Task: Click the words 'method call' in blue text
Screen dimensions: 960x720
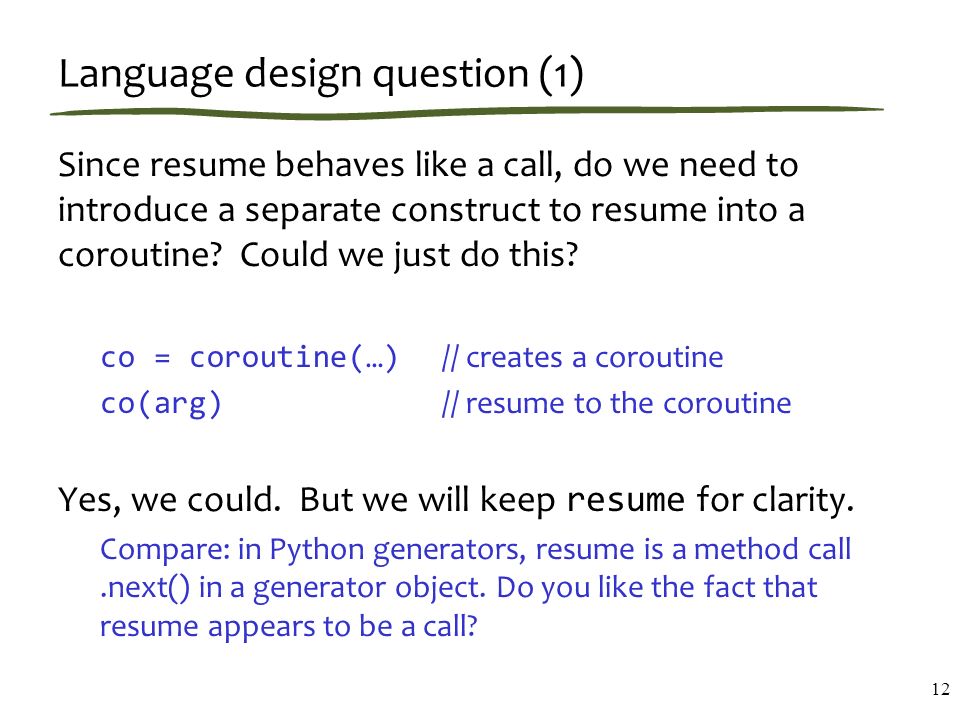Action: pyautogui.click(x=772, y=549)
